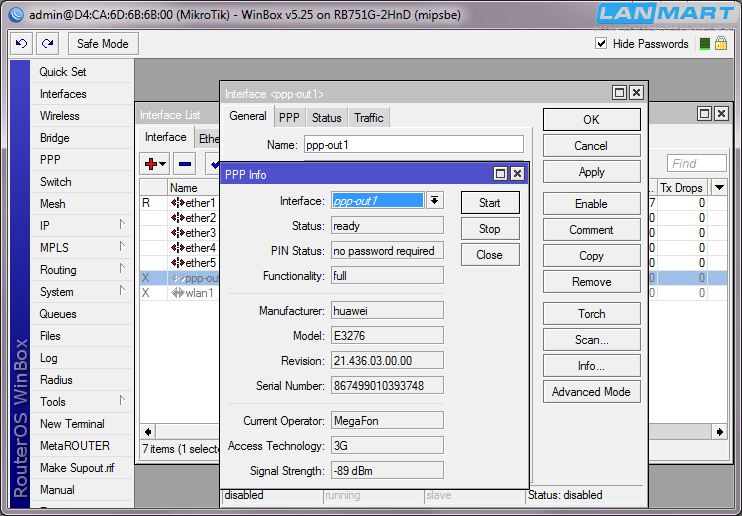Maximize the Interface List window
742x516 pixels.
[x=704, y=114]
